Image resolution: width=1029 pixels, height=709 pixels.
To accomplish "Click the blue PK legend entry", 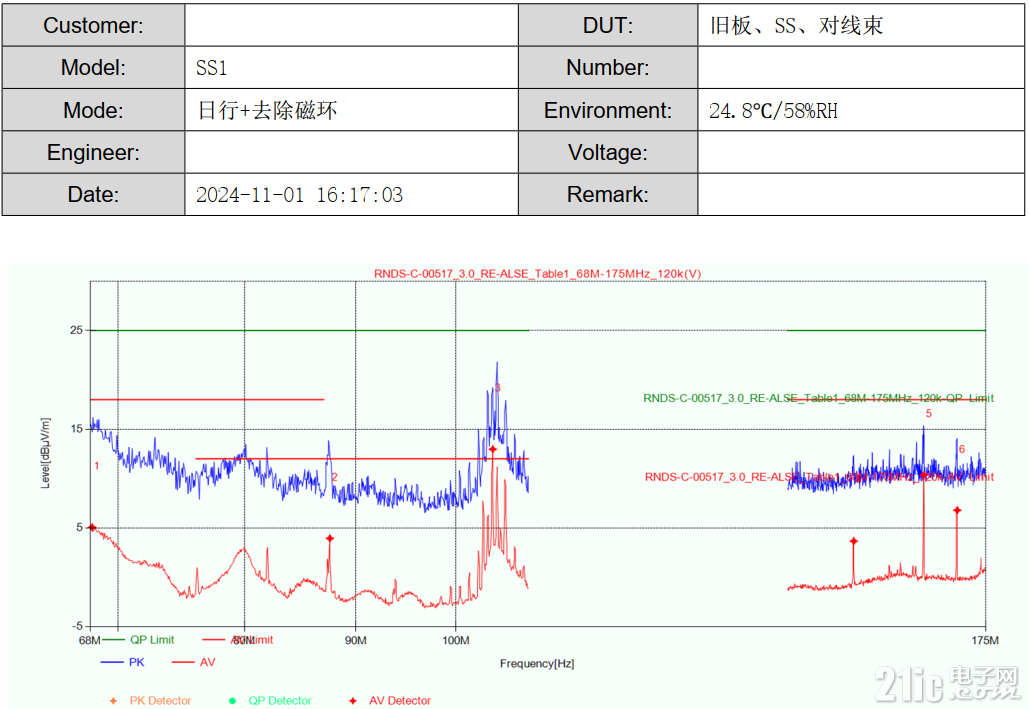I will [123, 662].
